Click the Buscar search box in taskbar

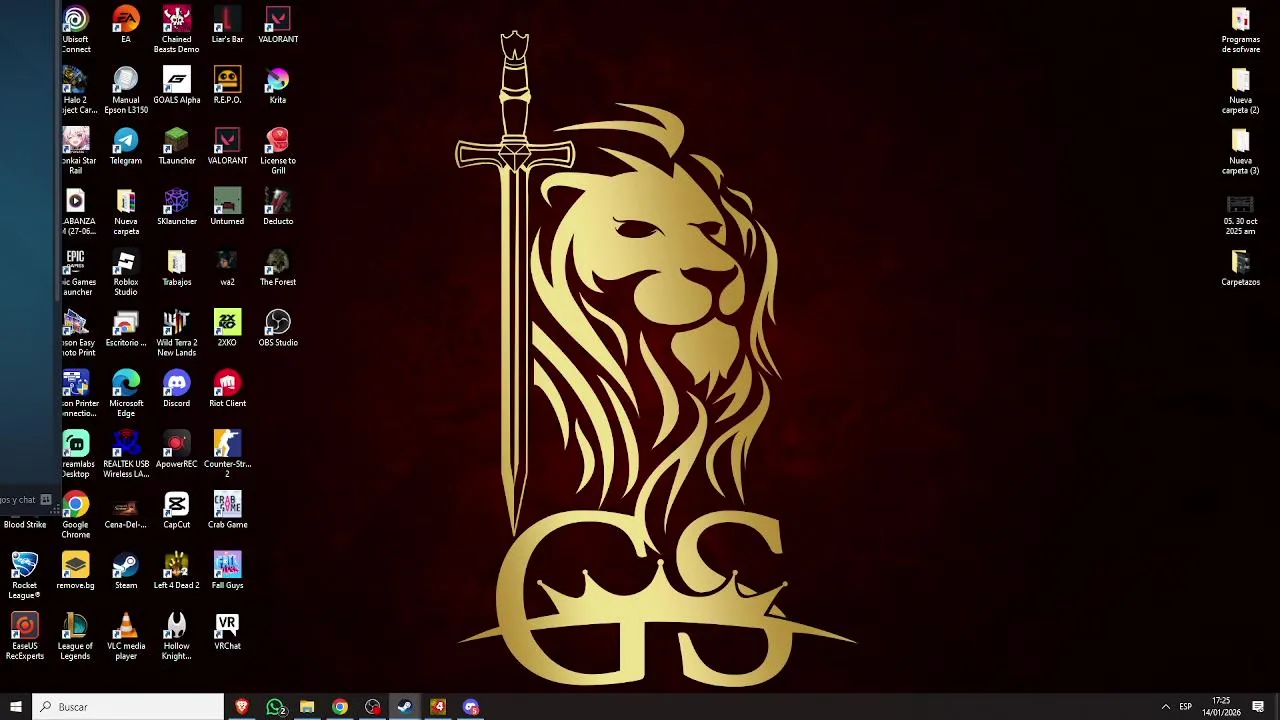(128, 707)
